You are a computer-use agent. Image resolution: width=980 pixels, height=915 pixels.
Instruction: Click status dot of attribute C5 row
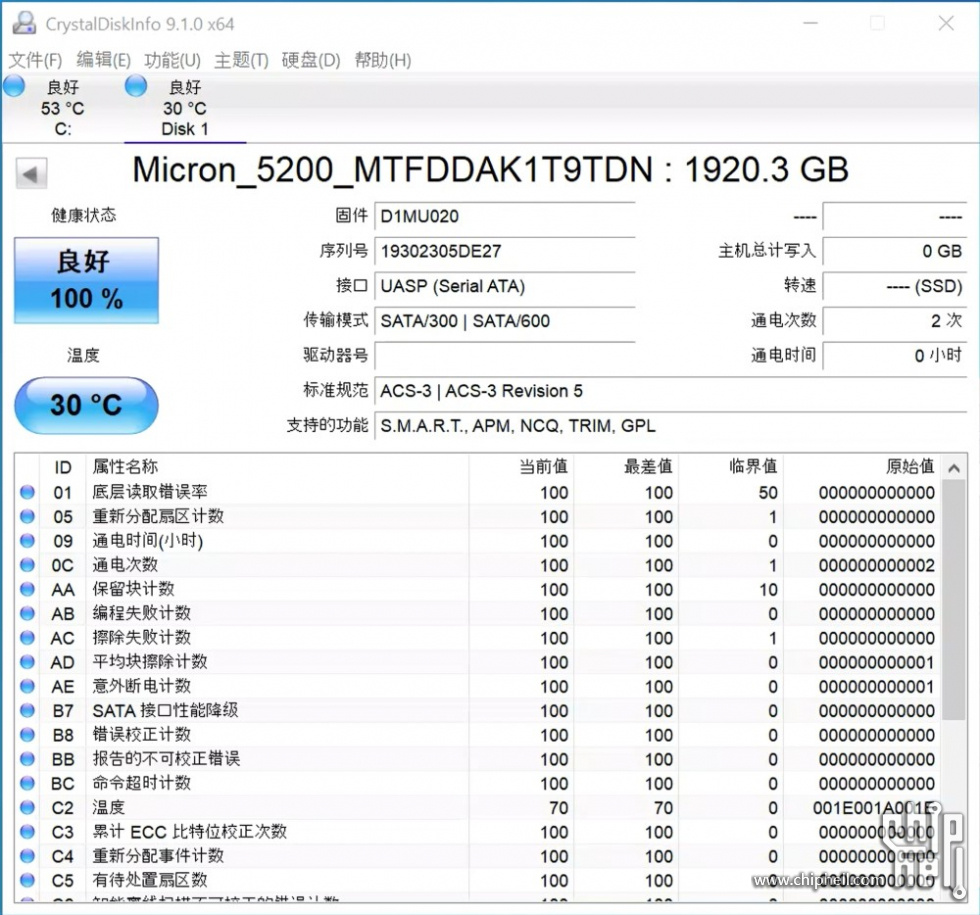coord(28,880)
